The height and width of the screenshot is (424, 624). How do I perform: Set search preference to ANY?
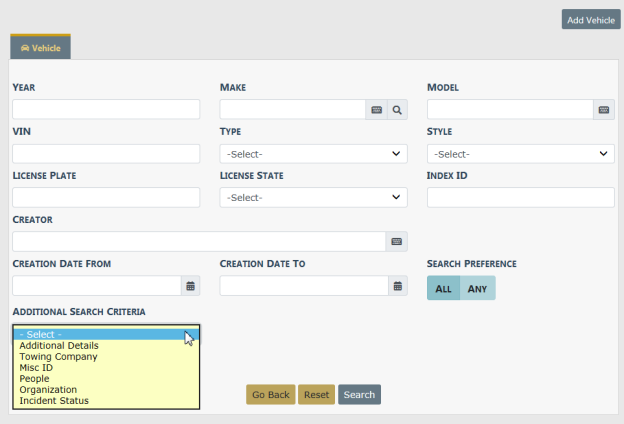477,288
